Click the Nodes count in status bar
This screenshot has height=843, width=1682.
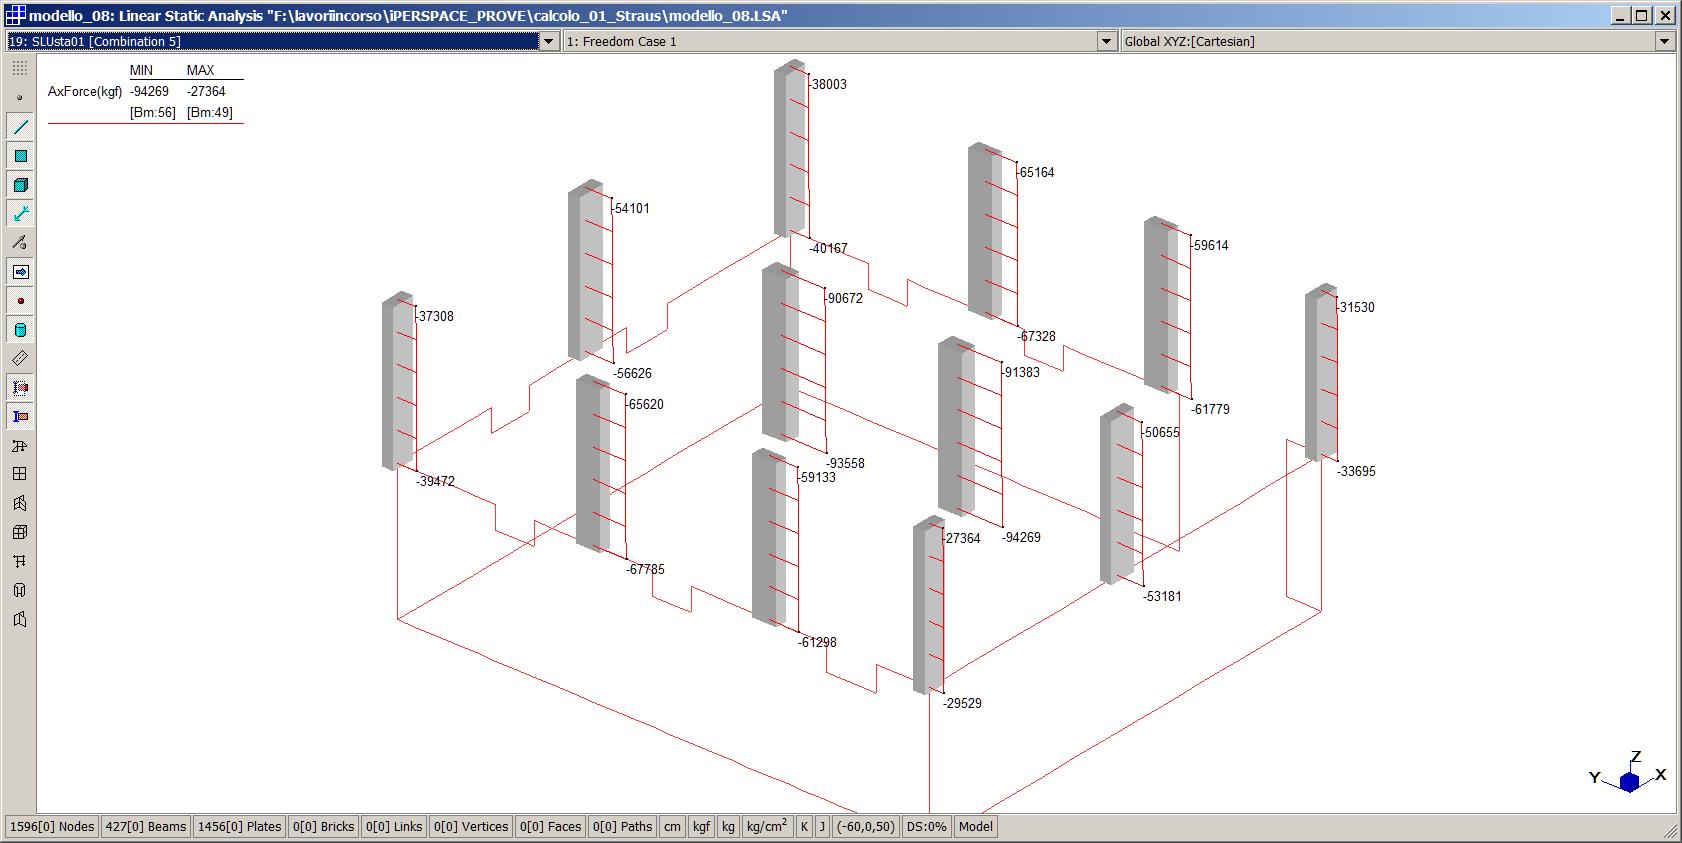[x=52, y=827]
